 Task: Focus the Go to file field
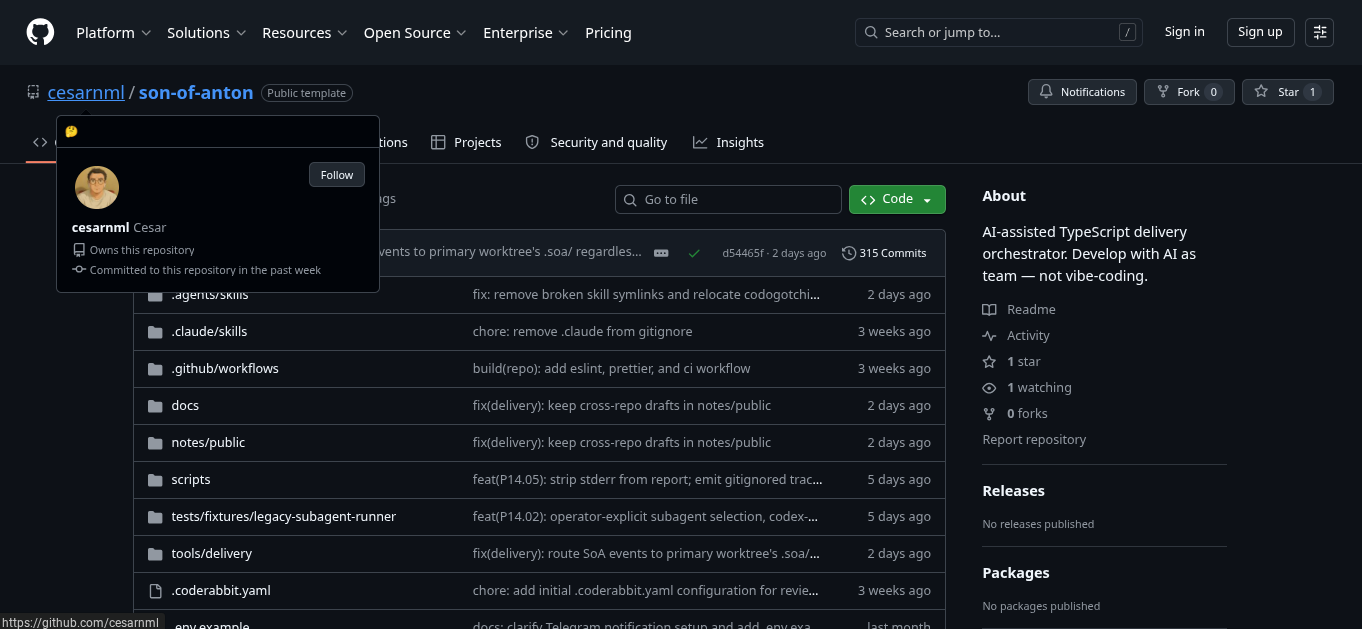(x=728, y=199)
